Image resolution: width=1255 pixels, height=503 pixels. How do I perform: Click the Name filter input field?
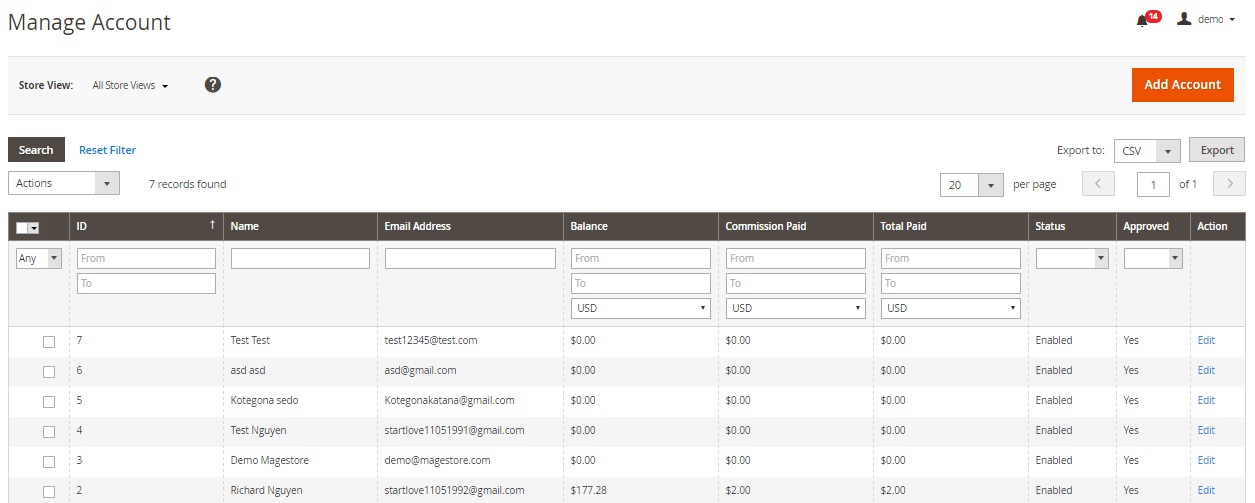click(300, 259)
